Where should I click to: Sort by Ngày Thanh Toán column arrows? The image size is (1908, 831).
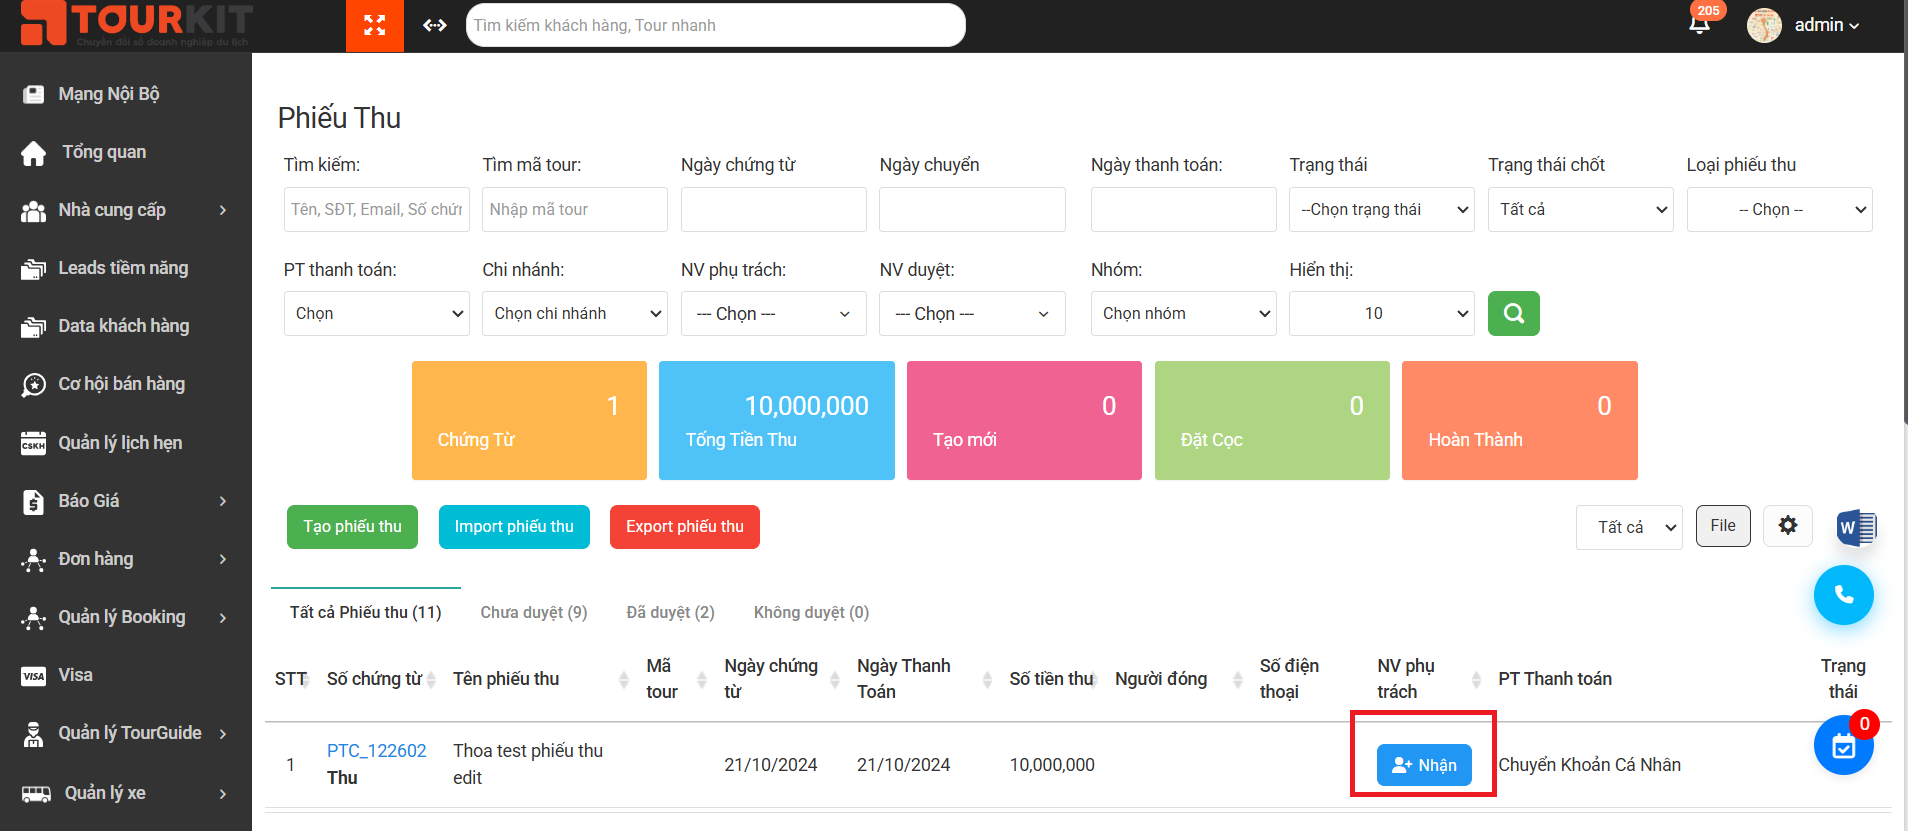(987, 680)
